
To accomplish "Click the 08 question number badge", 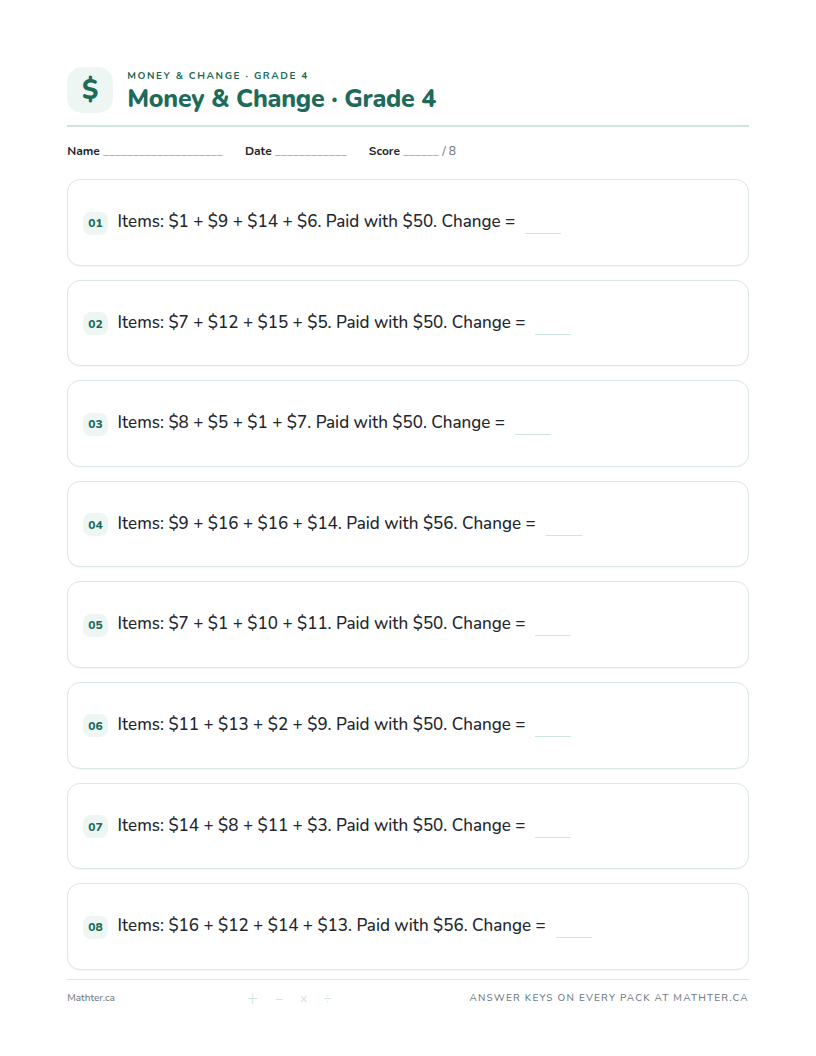I will click(x=96, y=927).
